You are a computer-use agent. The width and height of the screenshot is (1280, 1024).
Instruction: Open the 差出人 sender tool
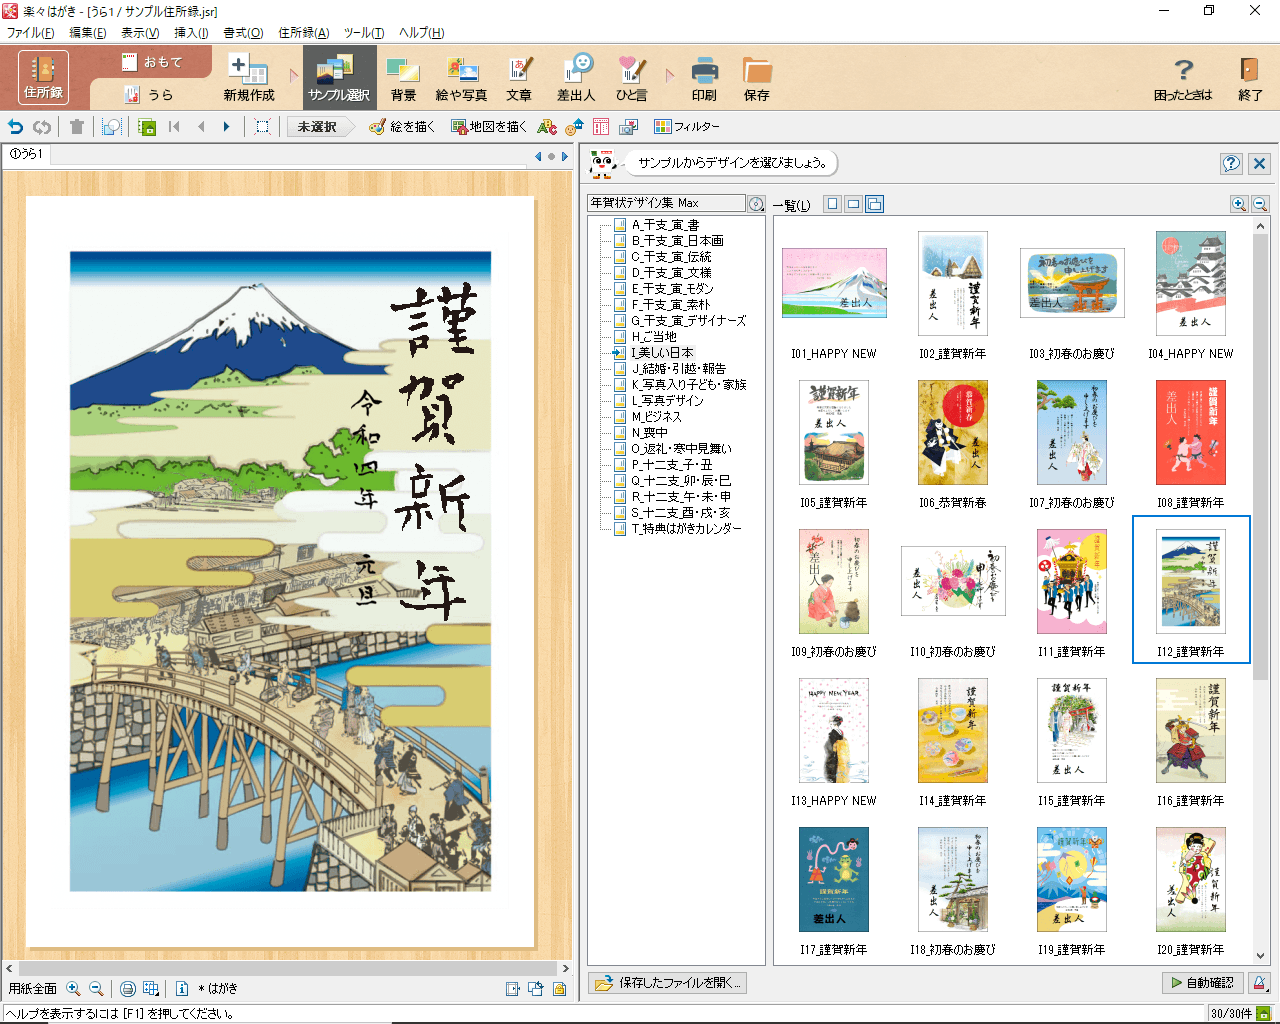576,79
